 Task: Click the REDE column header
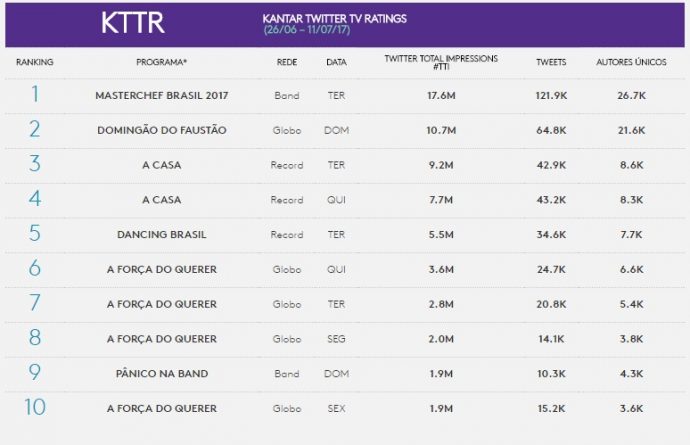coord(286,63)
